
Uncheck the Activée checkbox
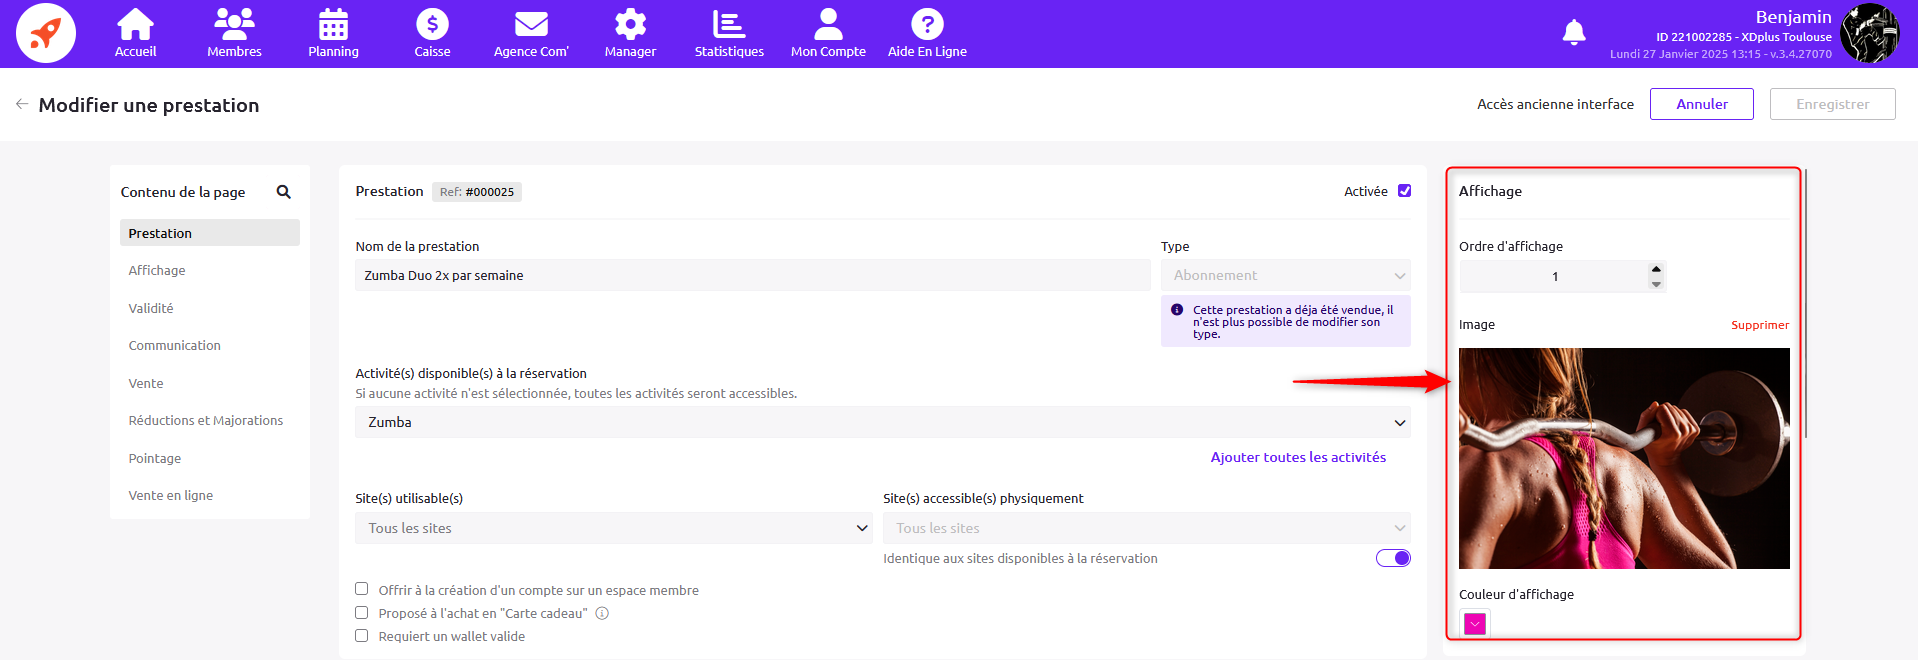pos(1404,191)
